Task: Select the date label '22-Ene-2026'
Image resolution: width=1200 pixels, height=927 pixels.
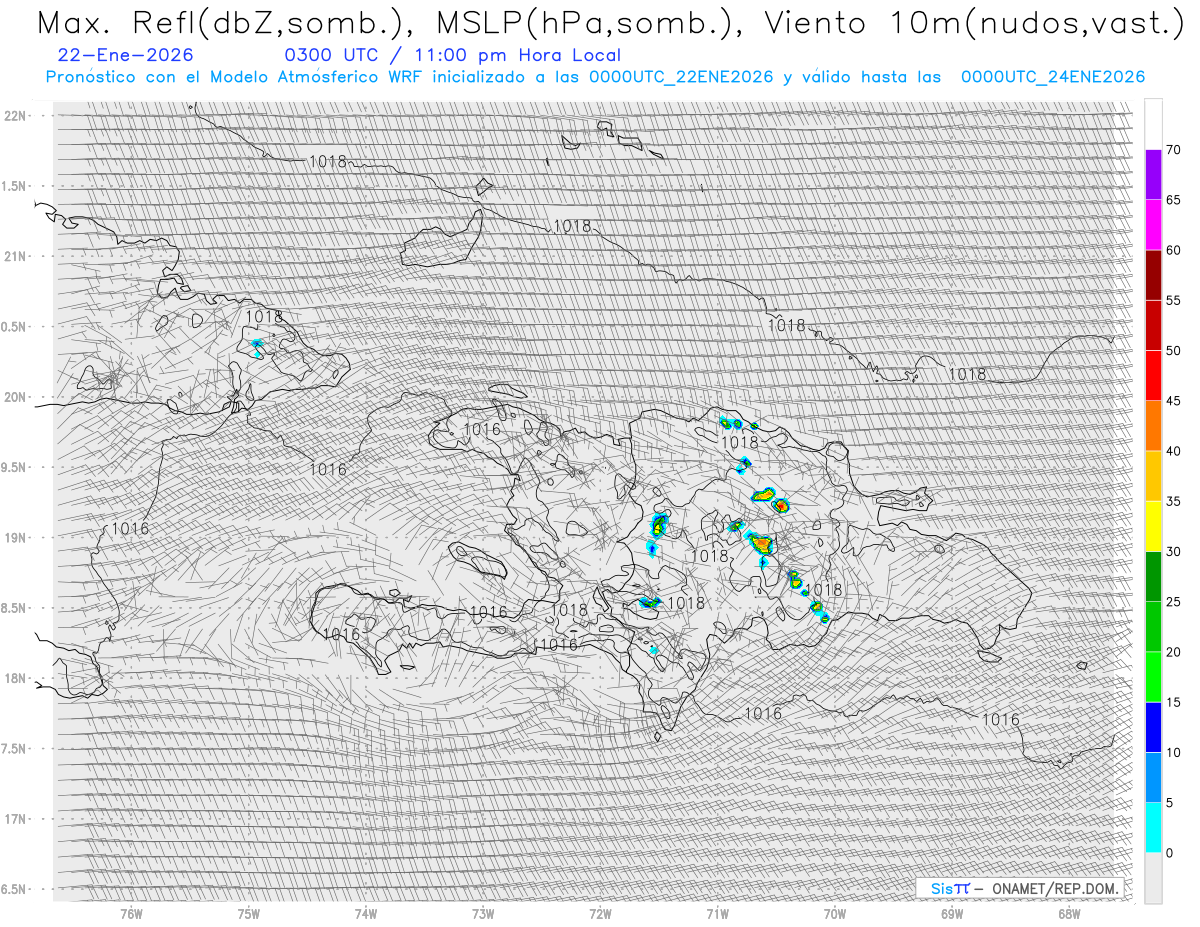Action: coord(126,56)
